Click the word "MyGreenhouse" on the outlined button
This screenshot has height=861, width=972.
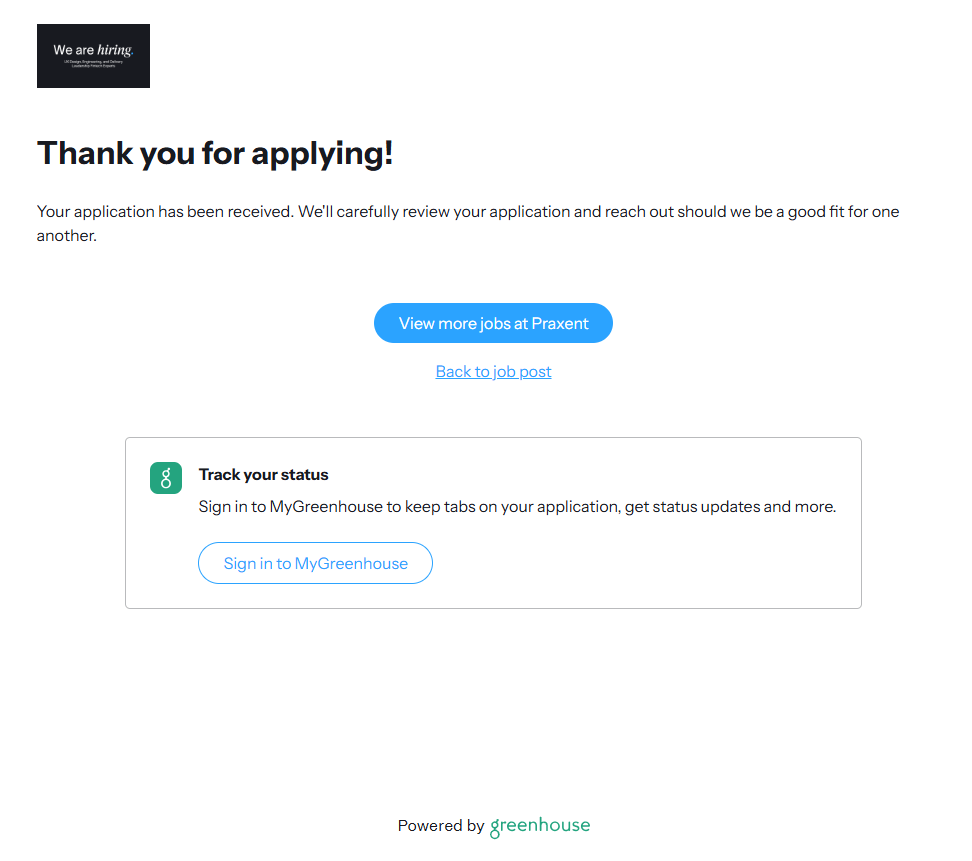point(351,563)
